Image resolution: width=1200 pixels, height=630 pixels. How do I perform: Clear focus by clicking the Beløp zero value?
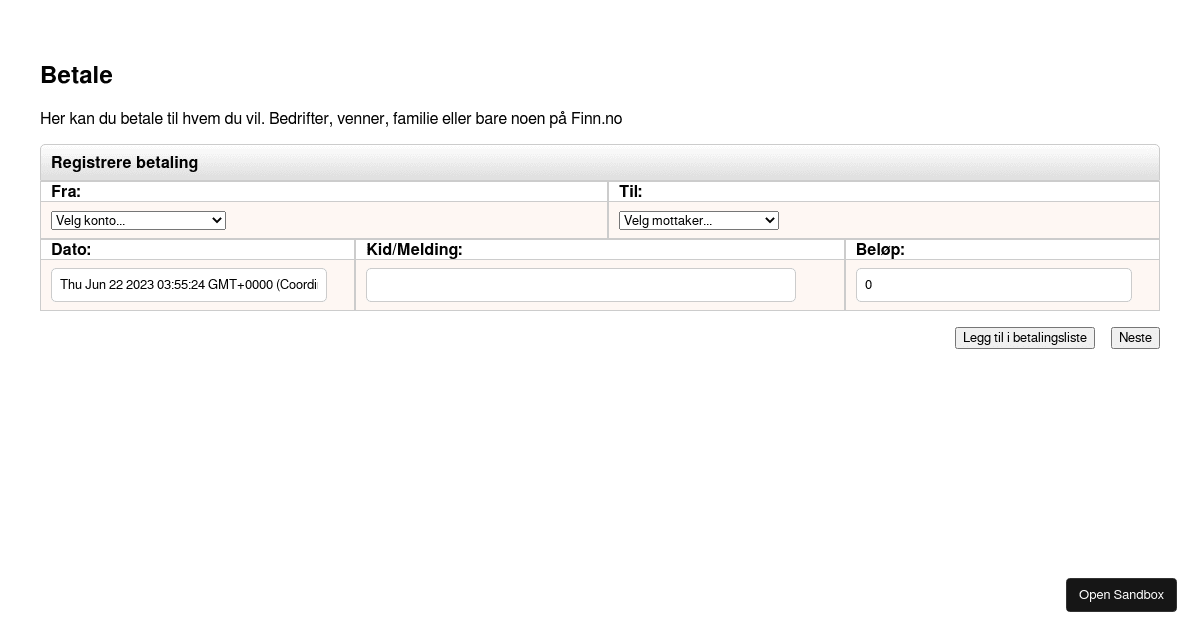868,285
